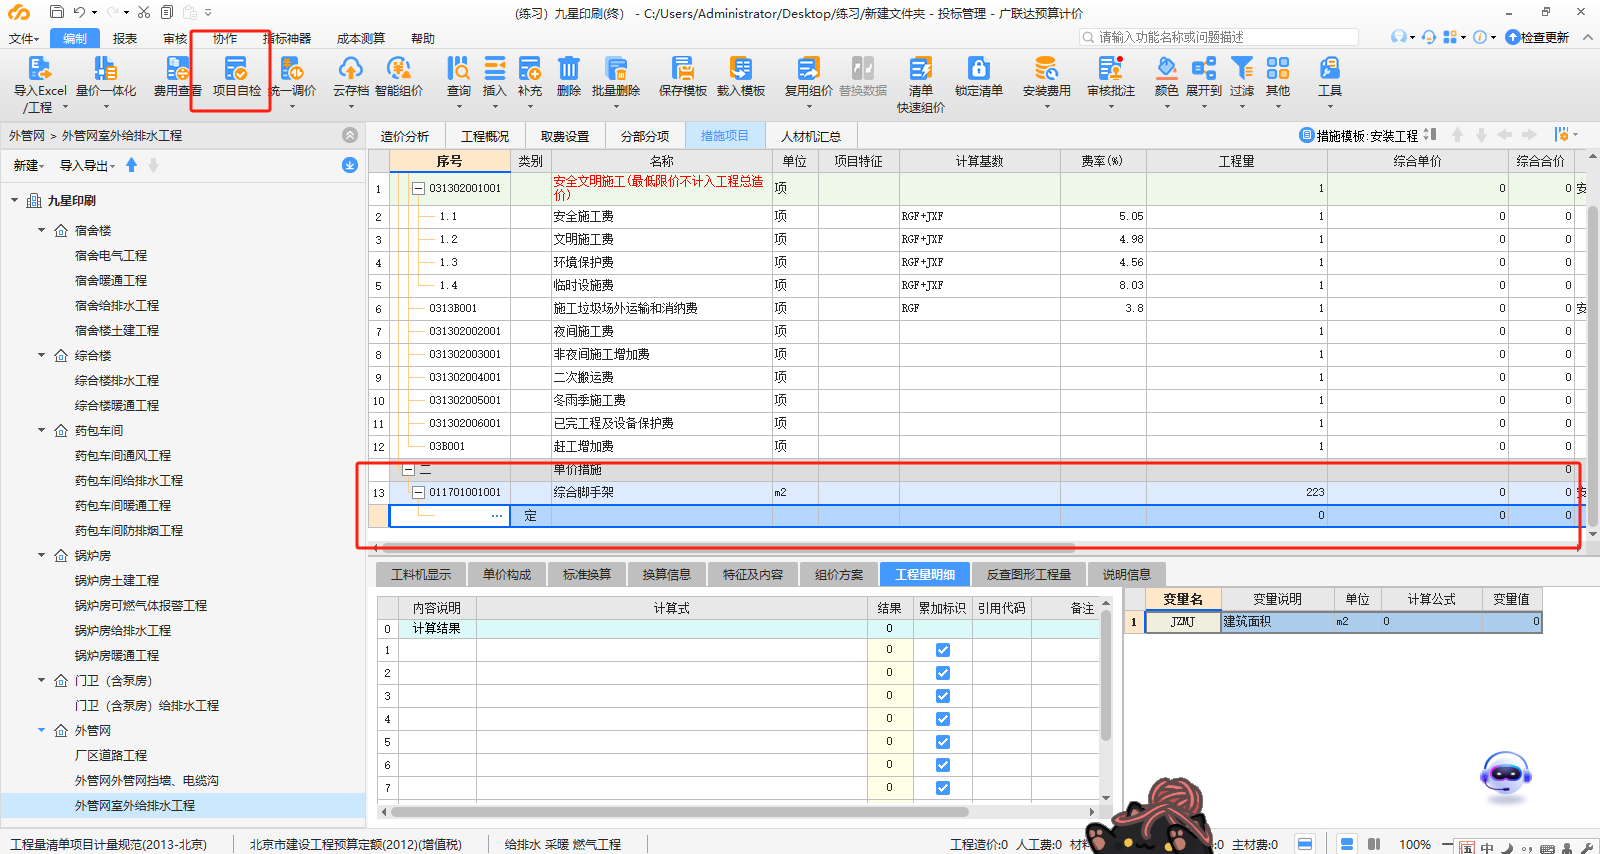Image resolution: width=1600 pixels, height=854 pixels.
Task: Open the 文件 menu
Action: 23,38
